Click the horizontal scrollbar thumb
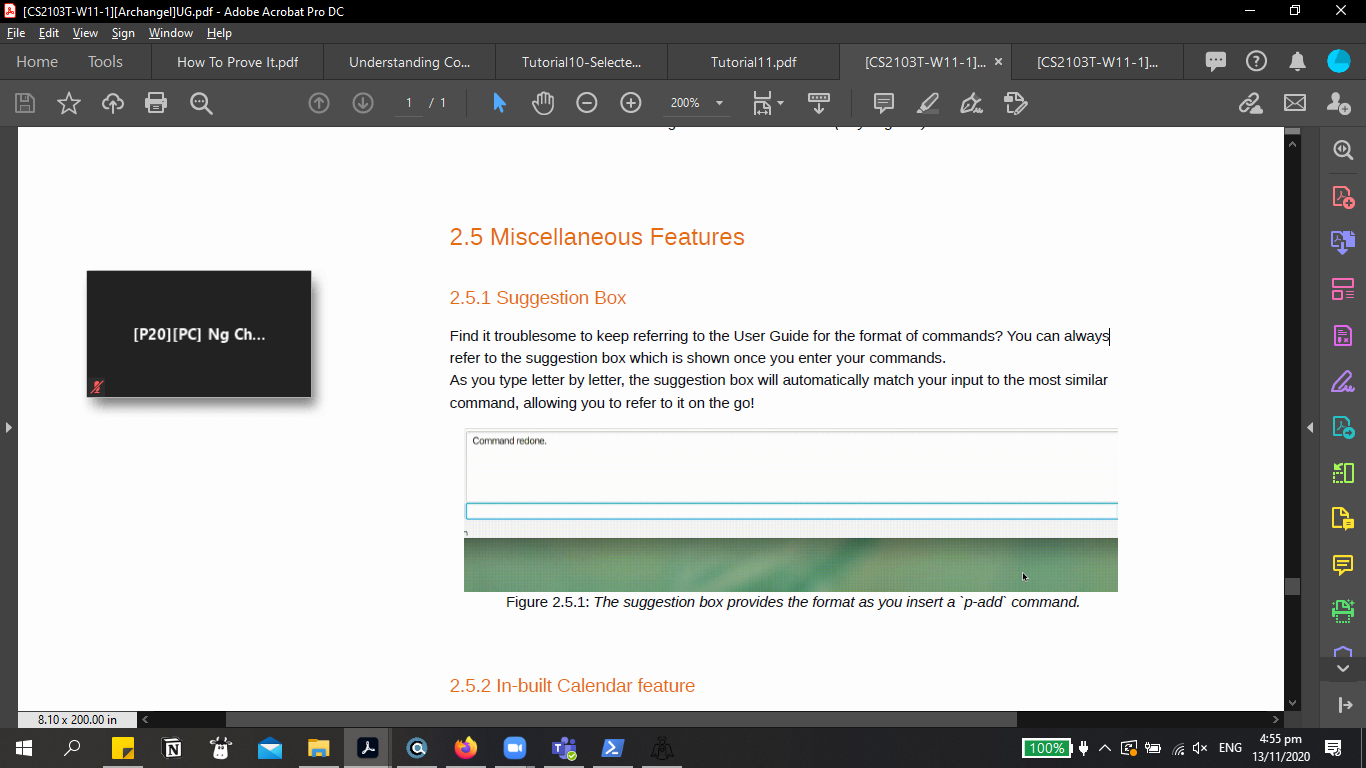The image size is (1366, 768). point(621,719)
